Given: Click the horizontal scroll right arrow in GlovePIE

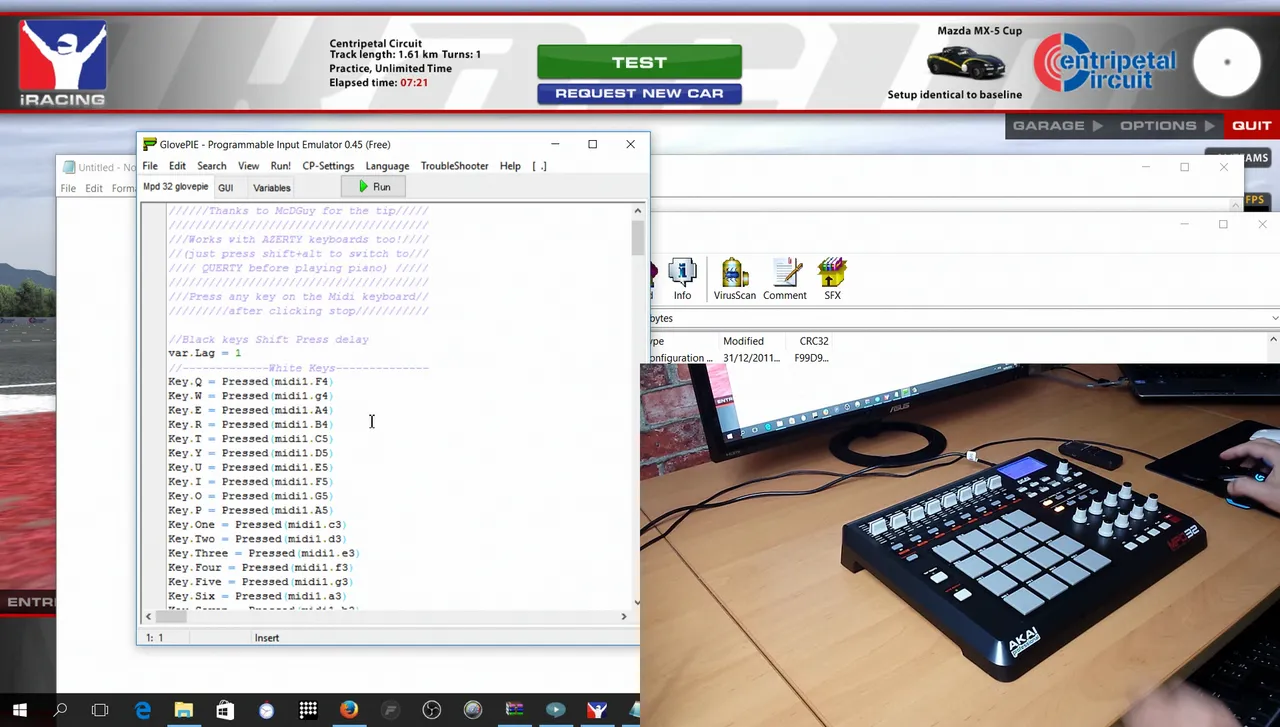Looking at the screenshot, I should click(624, 616).
